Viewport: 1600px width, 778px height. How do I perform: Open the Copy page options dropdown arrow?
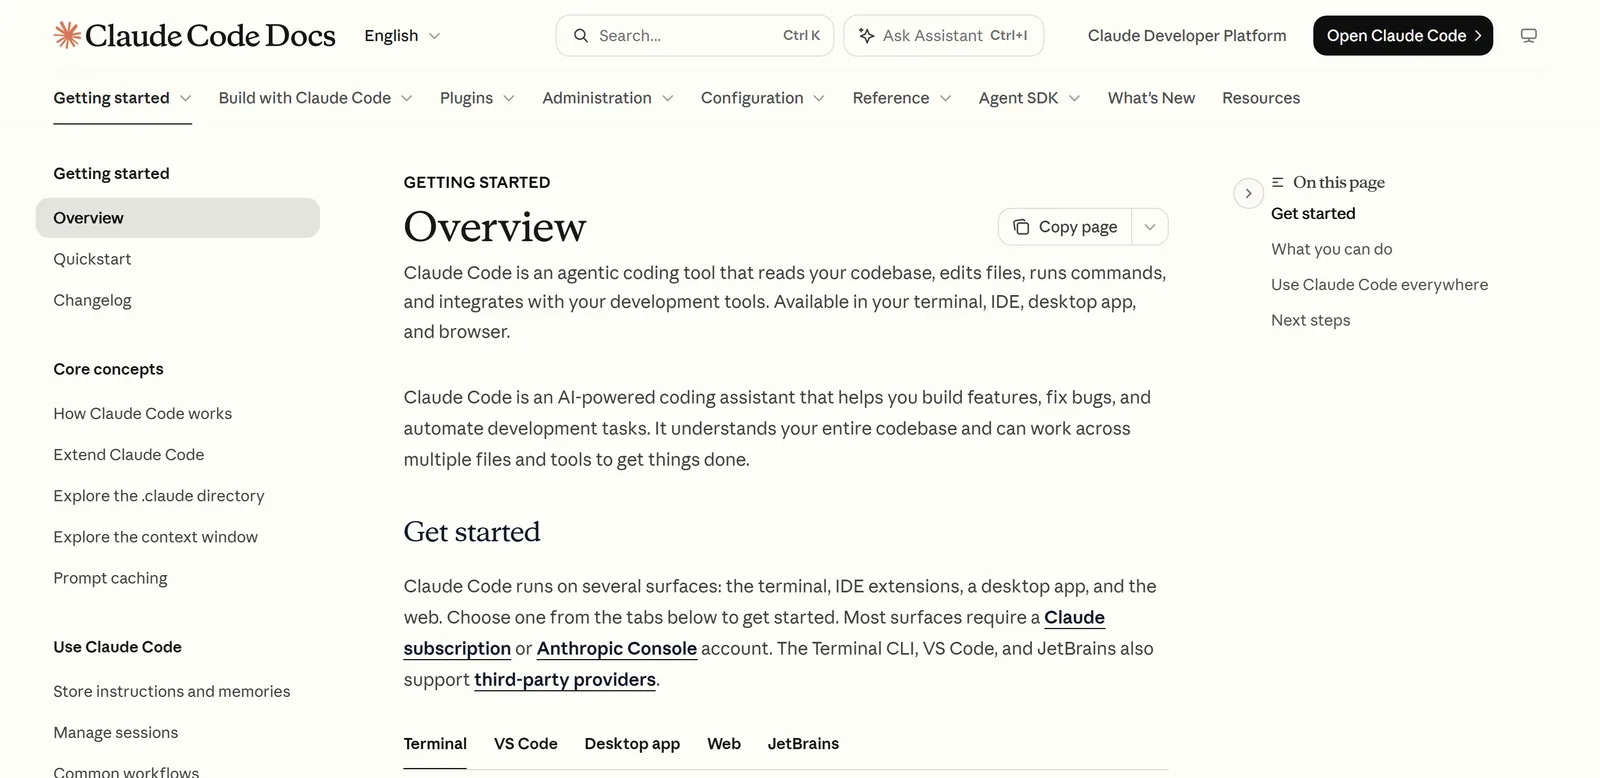click(x=1150, y=227)
